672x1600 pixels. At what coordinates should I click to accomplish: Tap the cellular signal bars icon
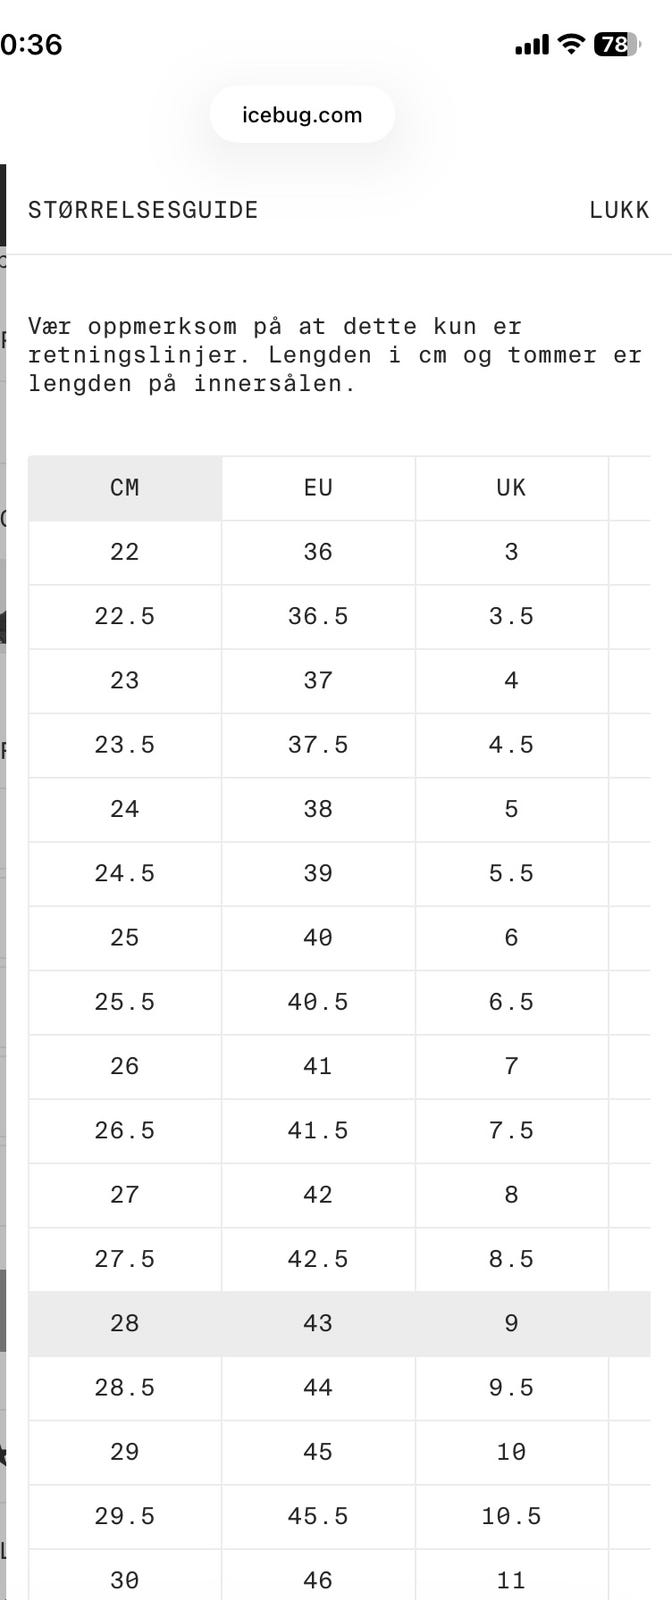532,45
